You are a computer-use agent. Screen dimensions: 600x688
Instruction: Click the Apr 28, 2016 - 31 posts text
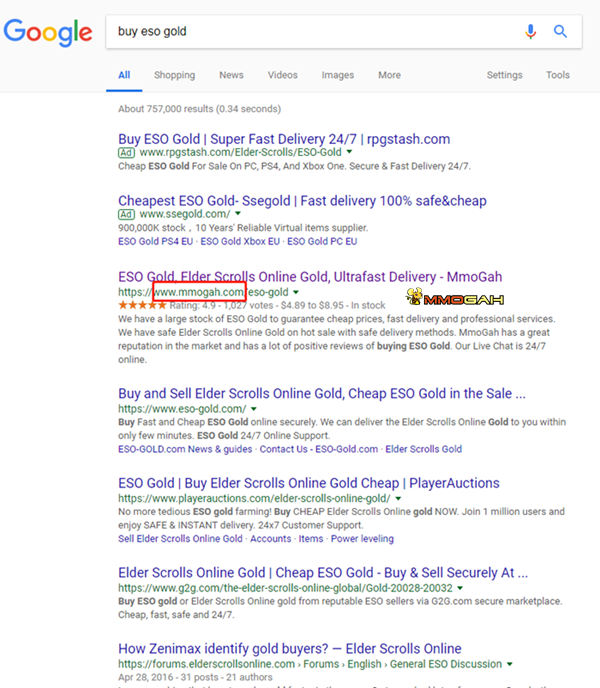pos(195,677)
